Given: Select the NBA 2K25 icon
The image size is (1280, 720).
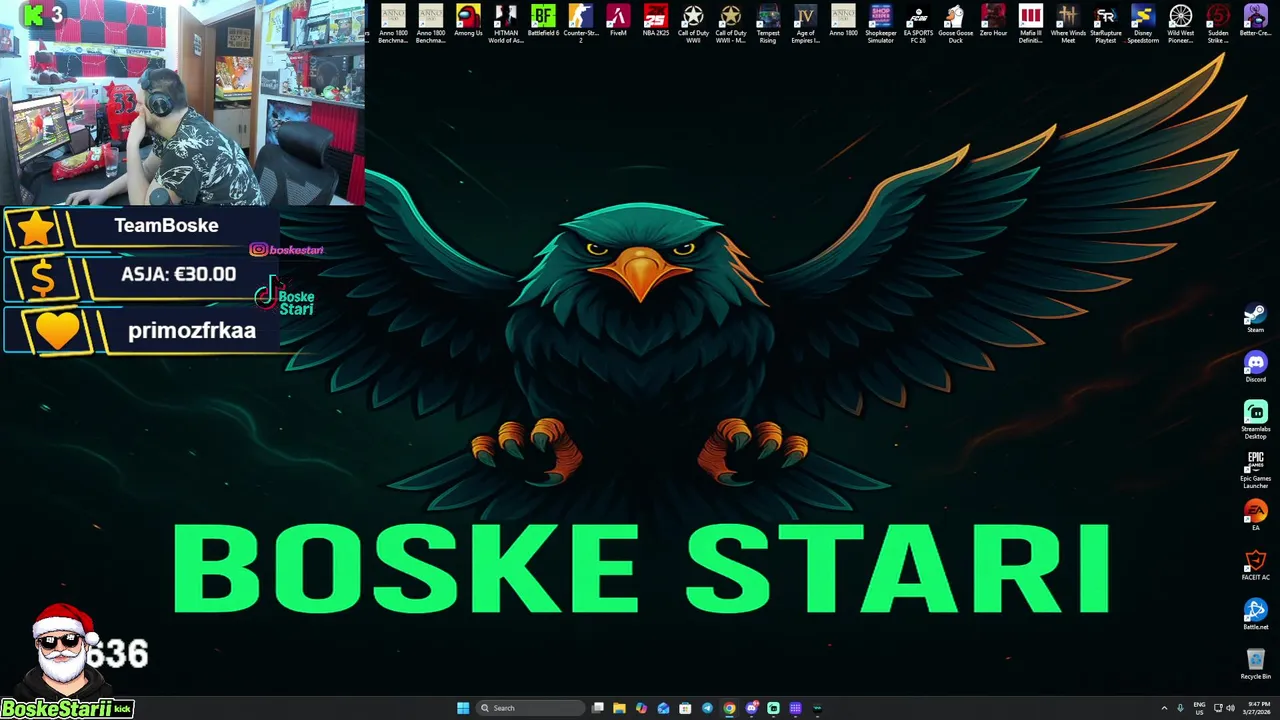Looking at the screenshot, I should (x=655, y=21).
